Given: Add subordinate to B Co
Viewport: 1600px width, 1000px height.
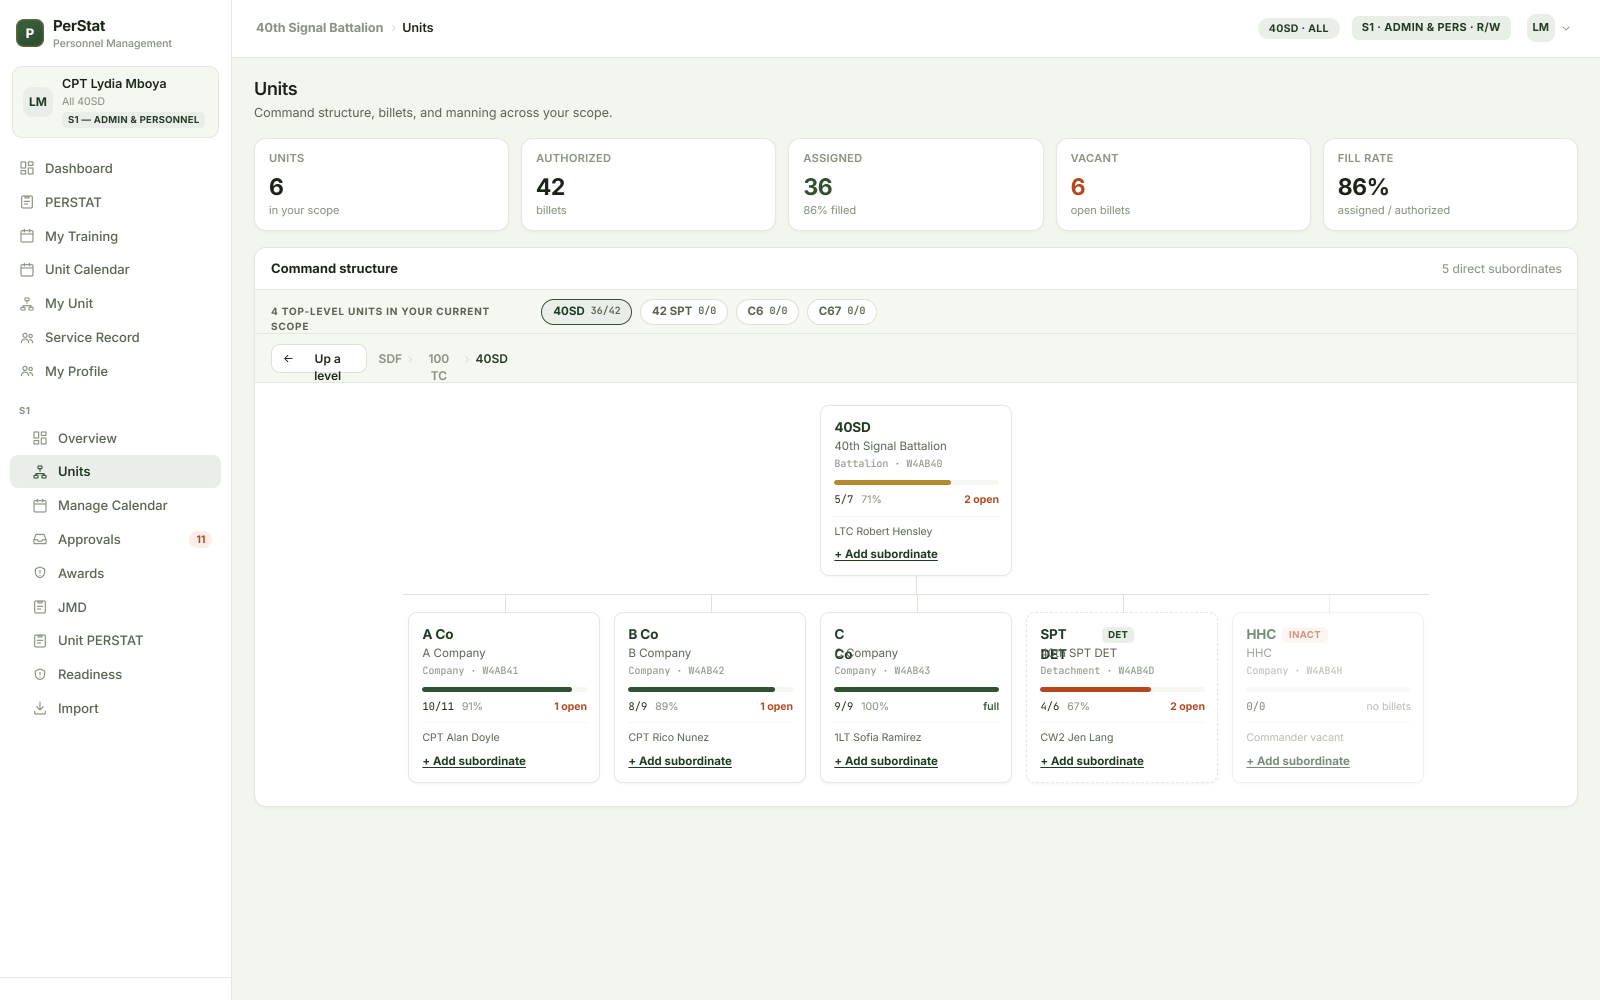Looking at the screenshot, I should [x=680, y=761].
